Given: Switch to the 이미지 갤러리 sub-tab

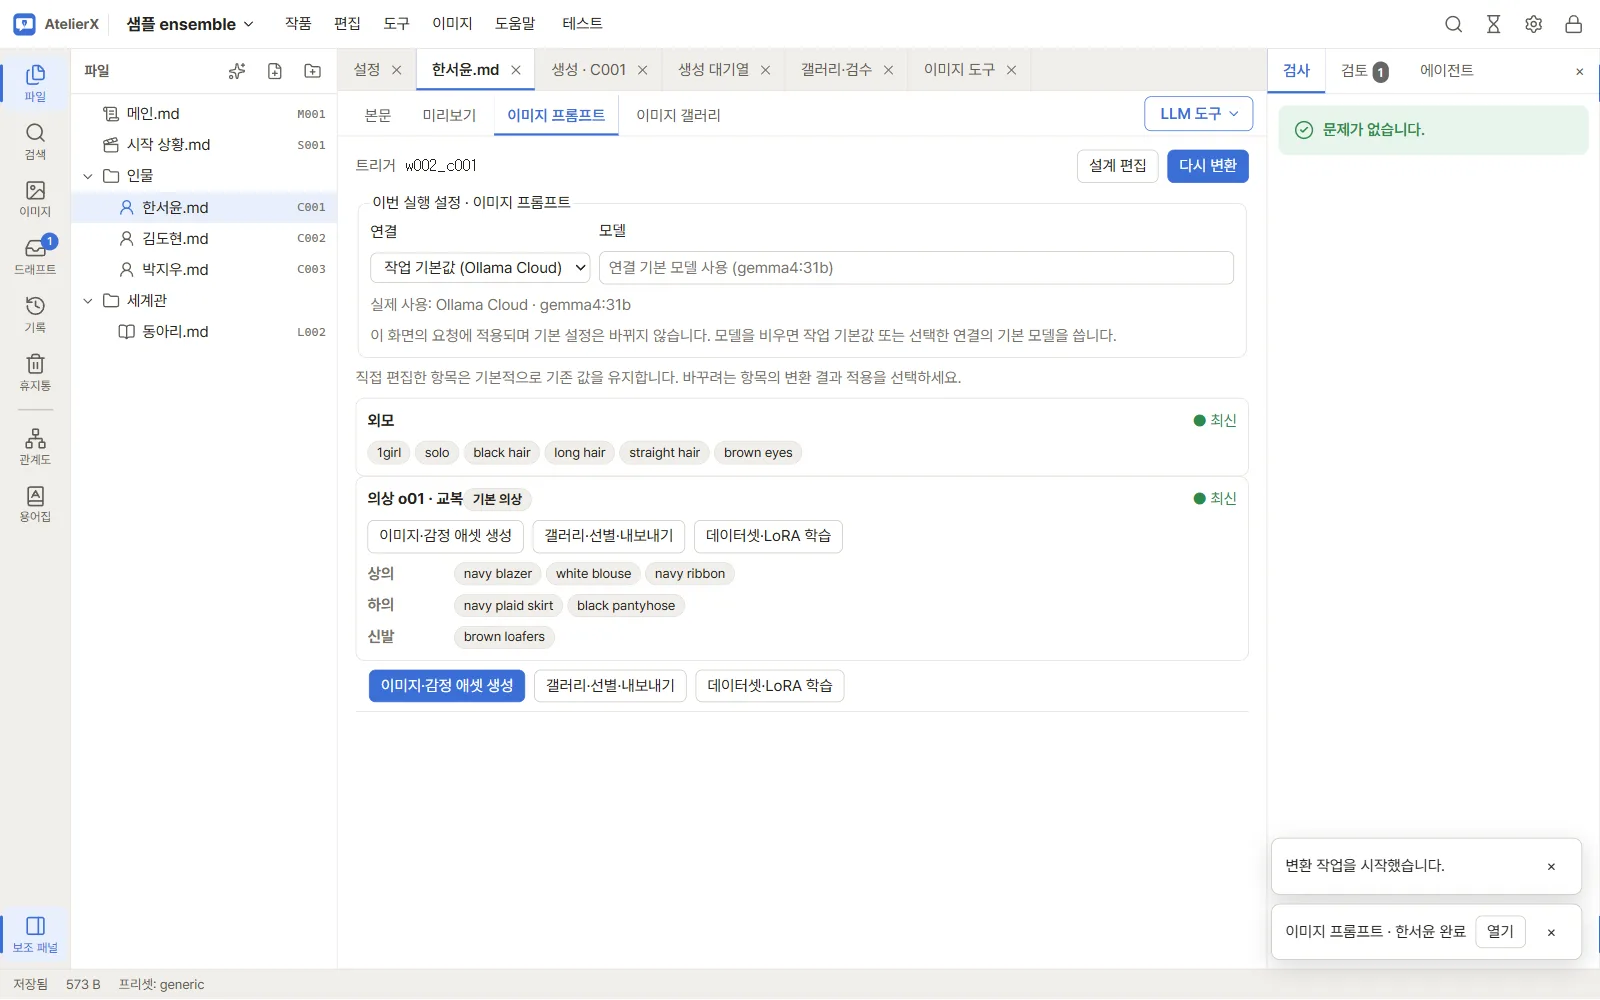Looking at the screenshot, I should pyautogui.click(x=678, y=115).
